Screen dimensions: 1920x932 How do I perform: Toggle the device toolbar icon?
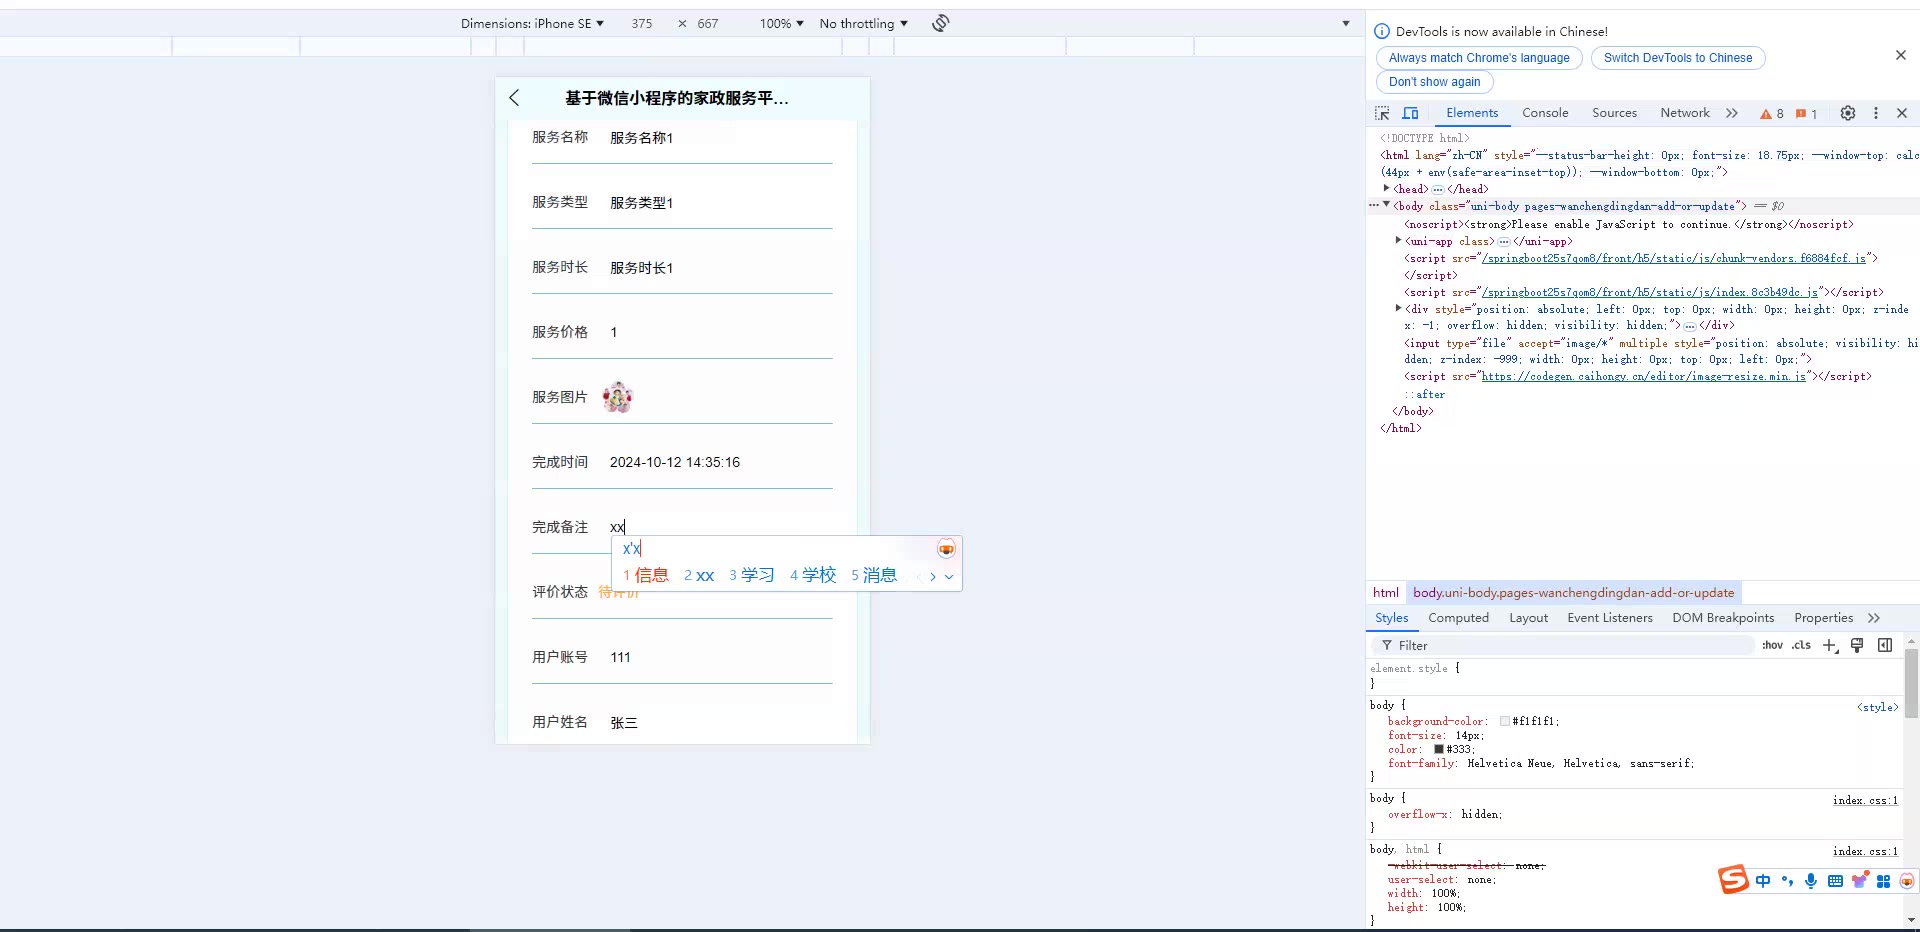[x=1410, y=113]
